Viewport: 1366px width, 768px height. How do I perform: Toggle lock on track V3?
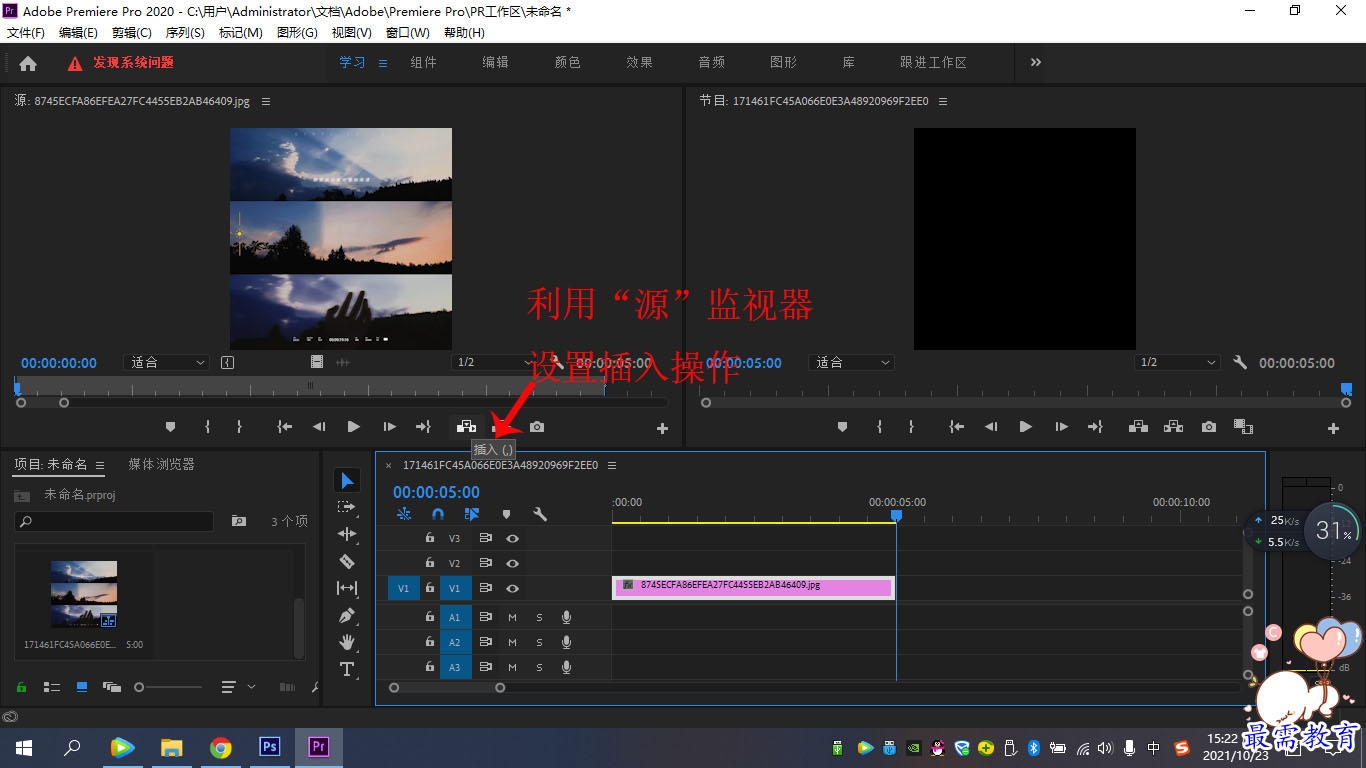coord(430,538)
